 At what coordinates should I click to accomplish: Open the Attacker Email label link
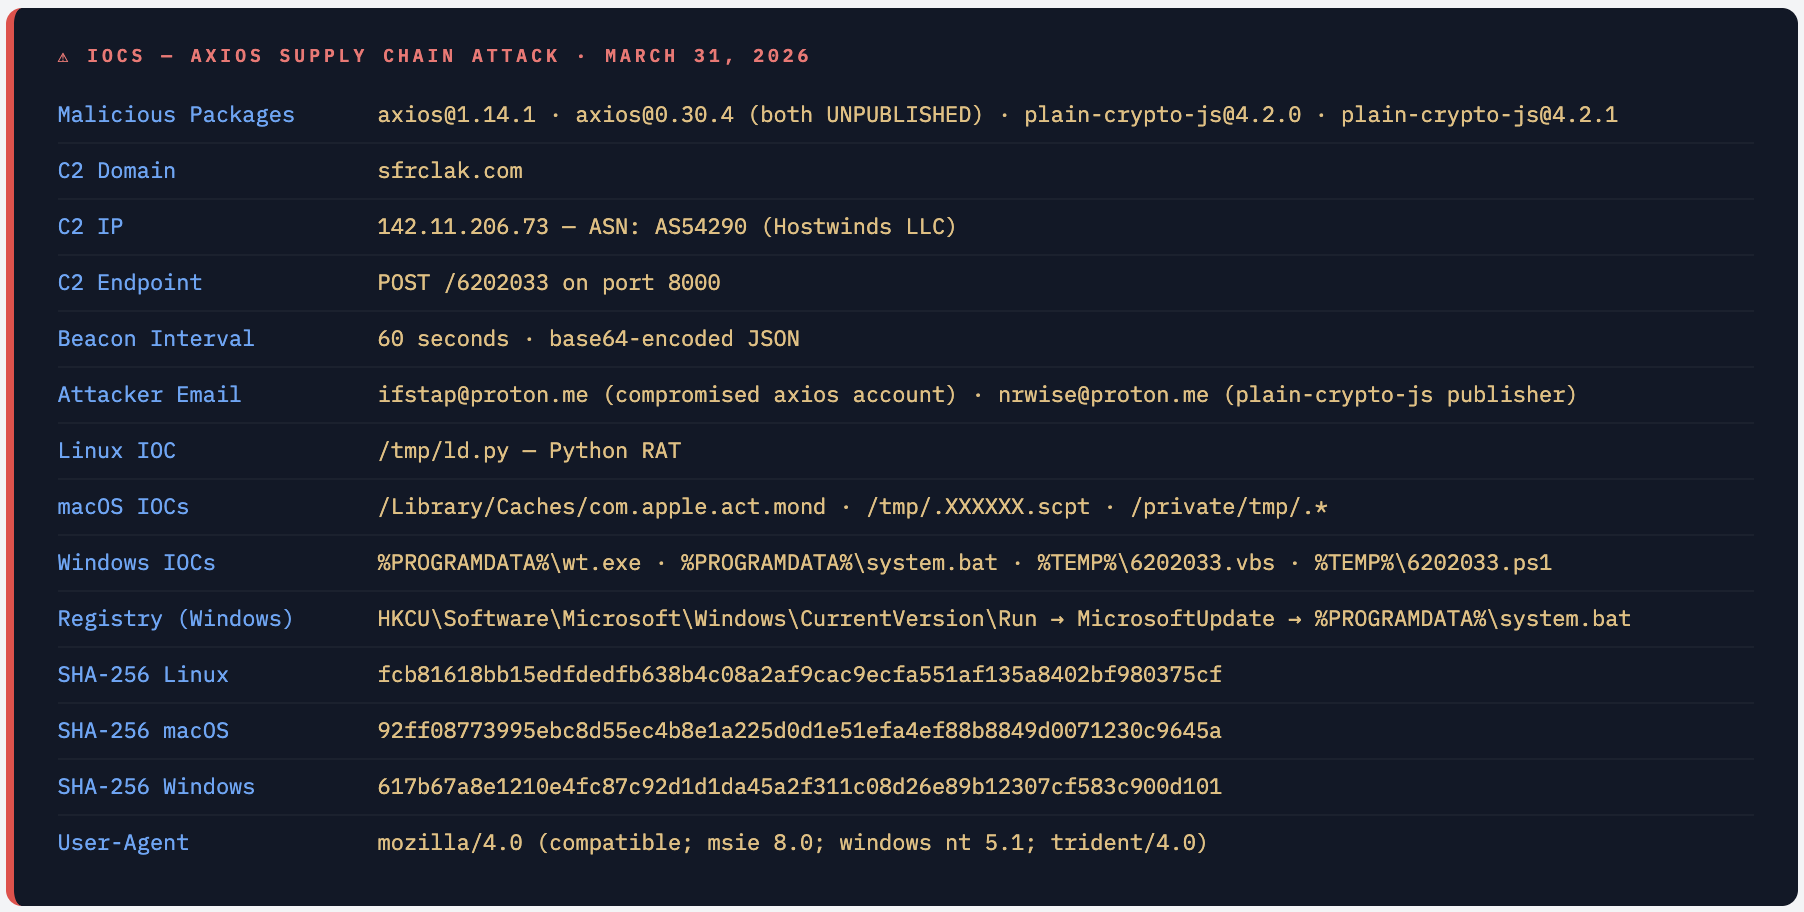point(148,394)
